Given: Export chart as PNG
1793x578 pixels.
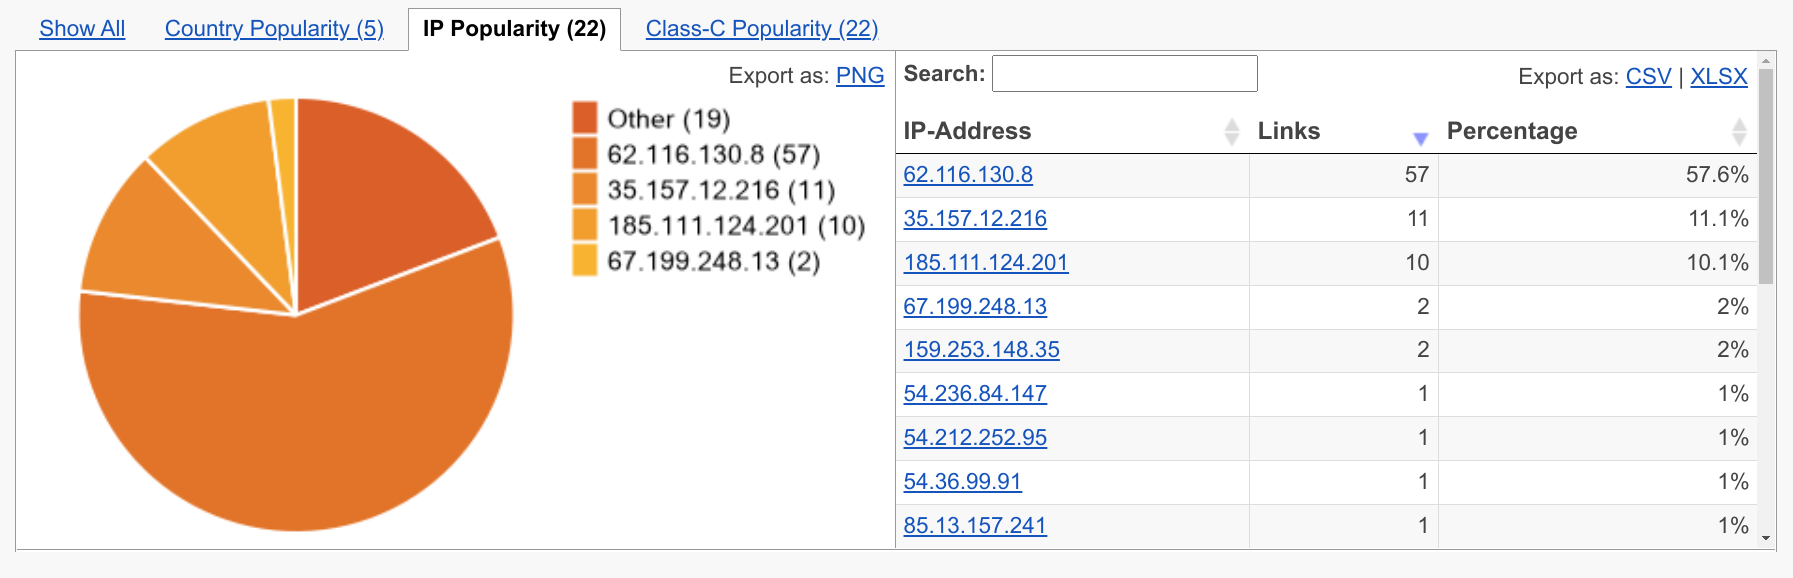Looking at the screenshot, I should point(860,75).
